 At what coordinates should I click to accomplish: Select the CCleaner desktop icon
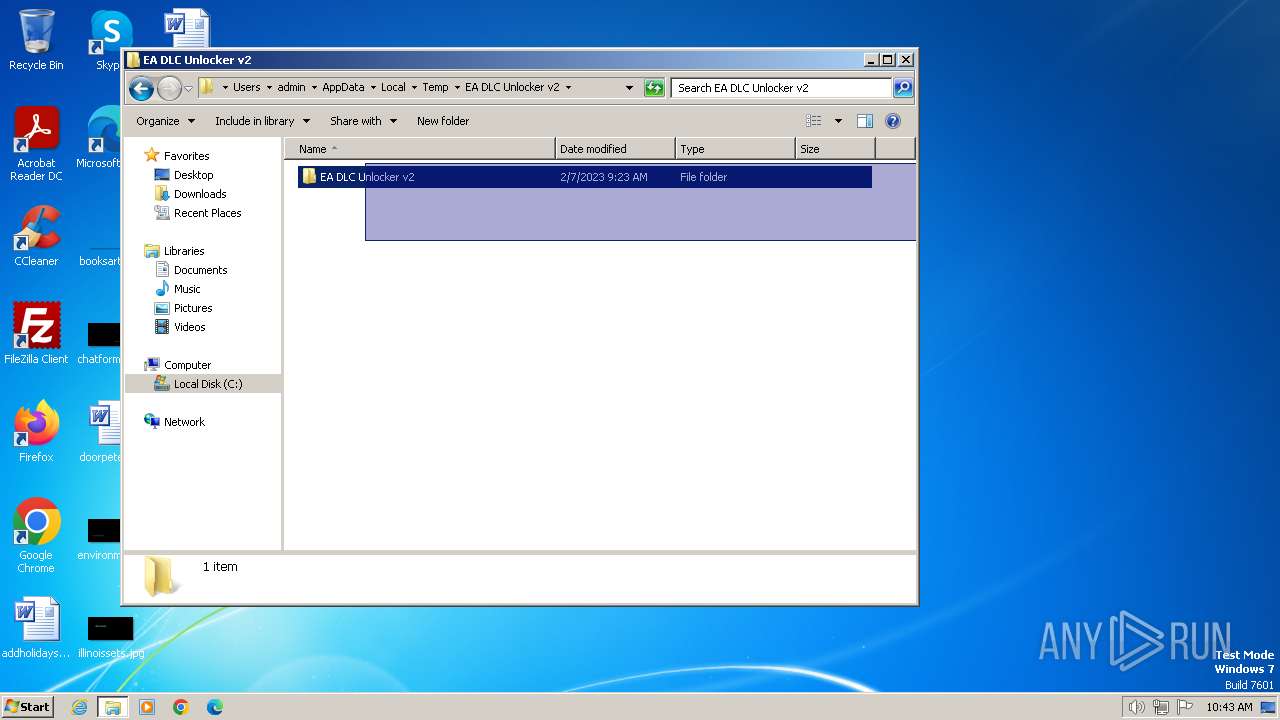click(36, 236)
